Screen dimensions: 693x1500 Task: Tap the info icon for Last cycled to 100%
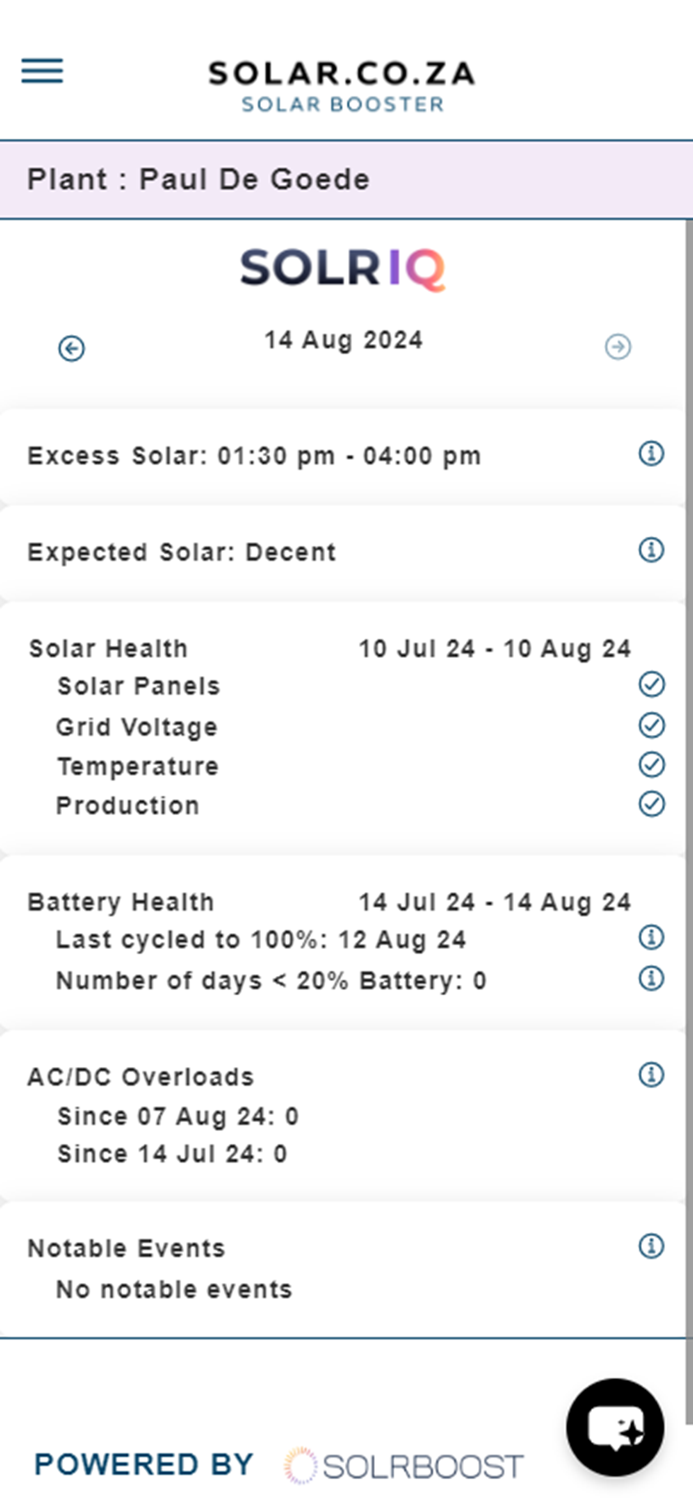(x=651, y=938)
